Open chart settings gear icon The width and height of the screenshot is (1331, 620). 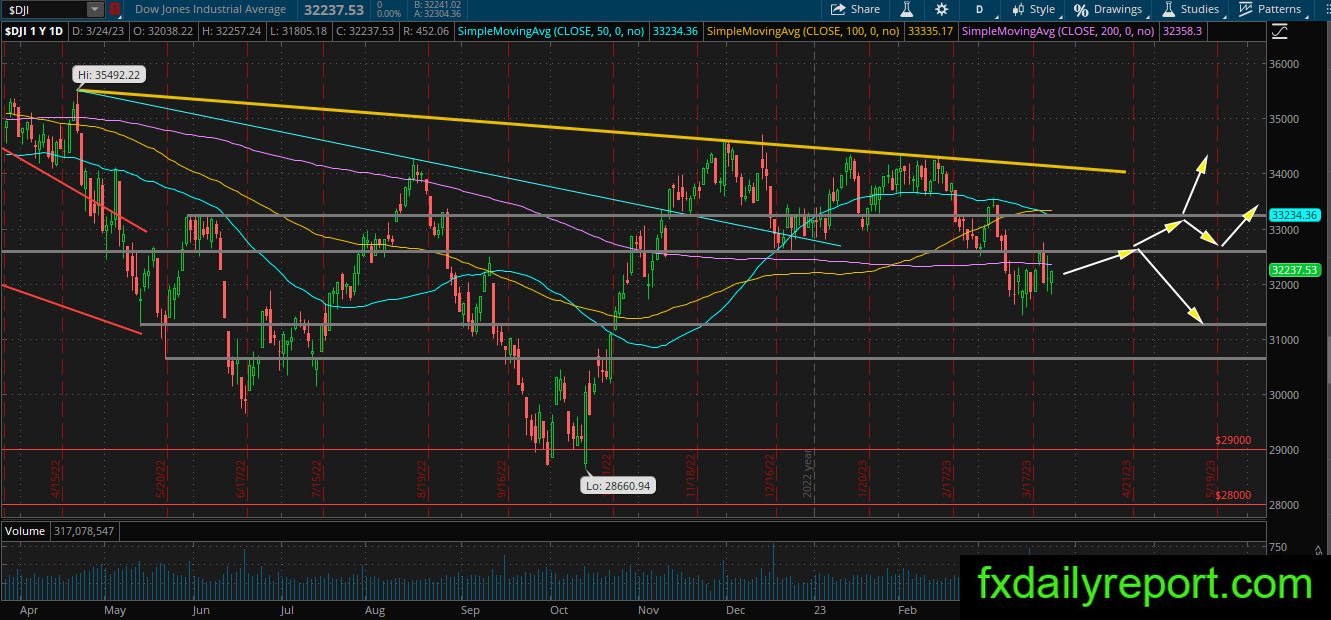click(x=942, y=9)
